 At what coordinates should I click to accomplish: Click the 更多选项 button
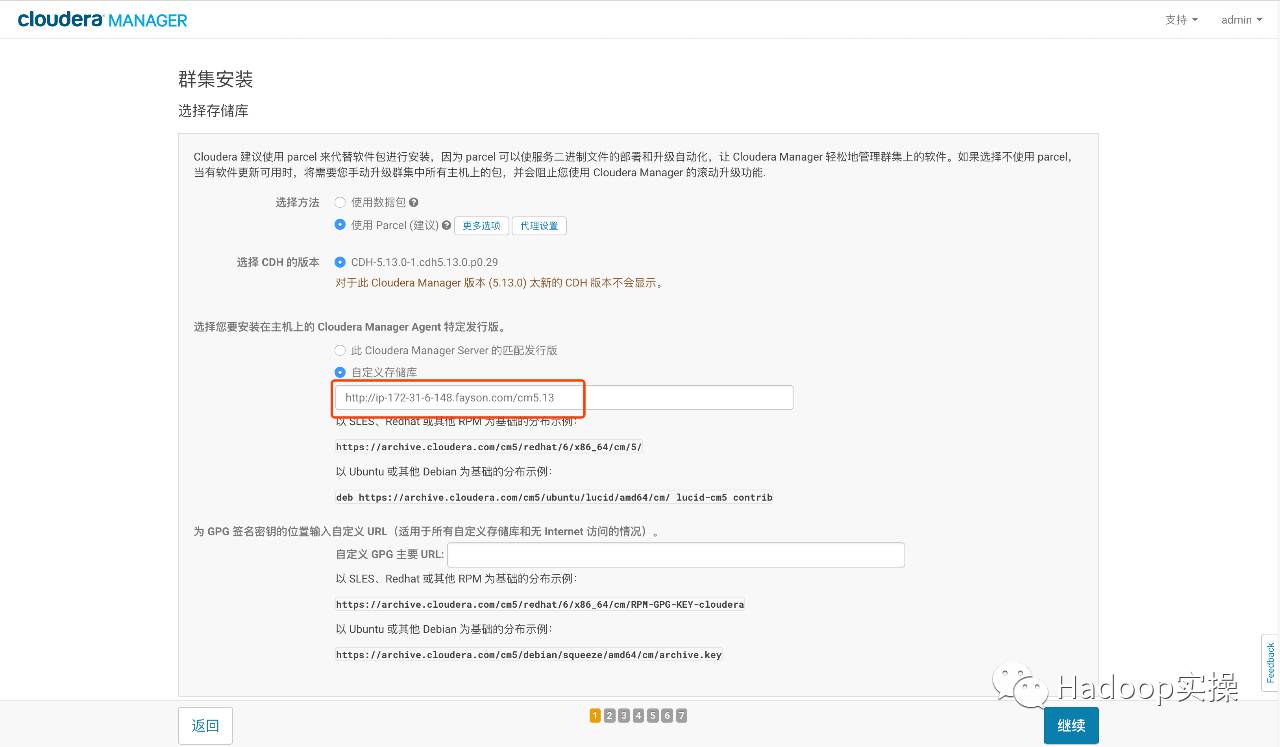tap(481, 226)
